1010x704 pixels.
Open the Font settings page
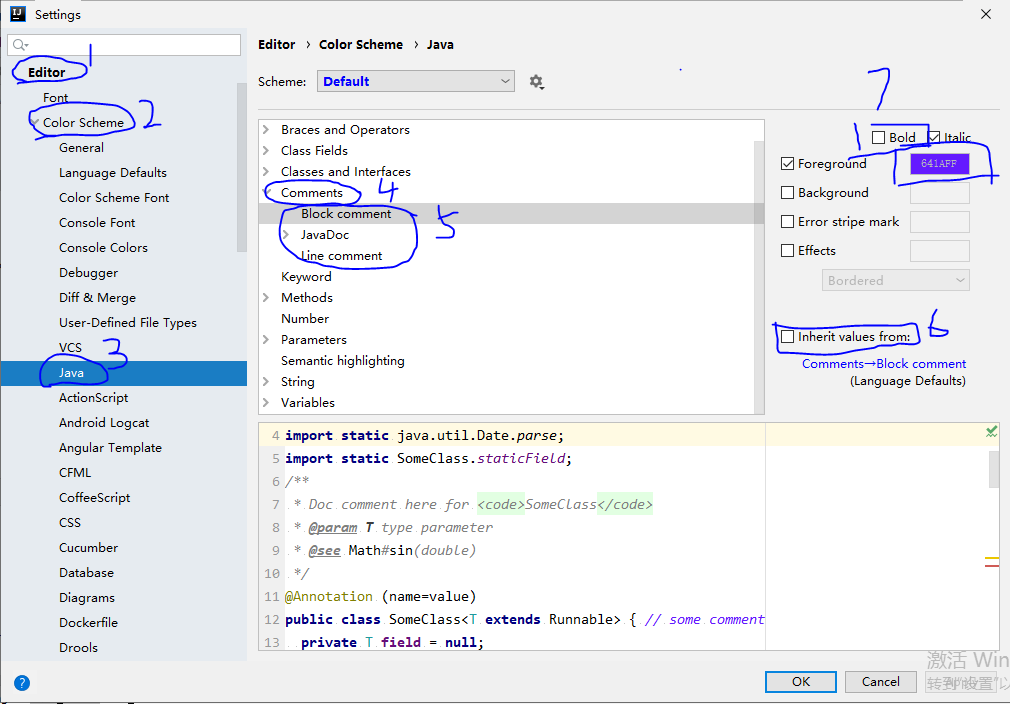(x=55, y=98)
